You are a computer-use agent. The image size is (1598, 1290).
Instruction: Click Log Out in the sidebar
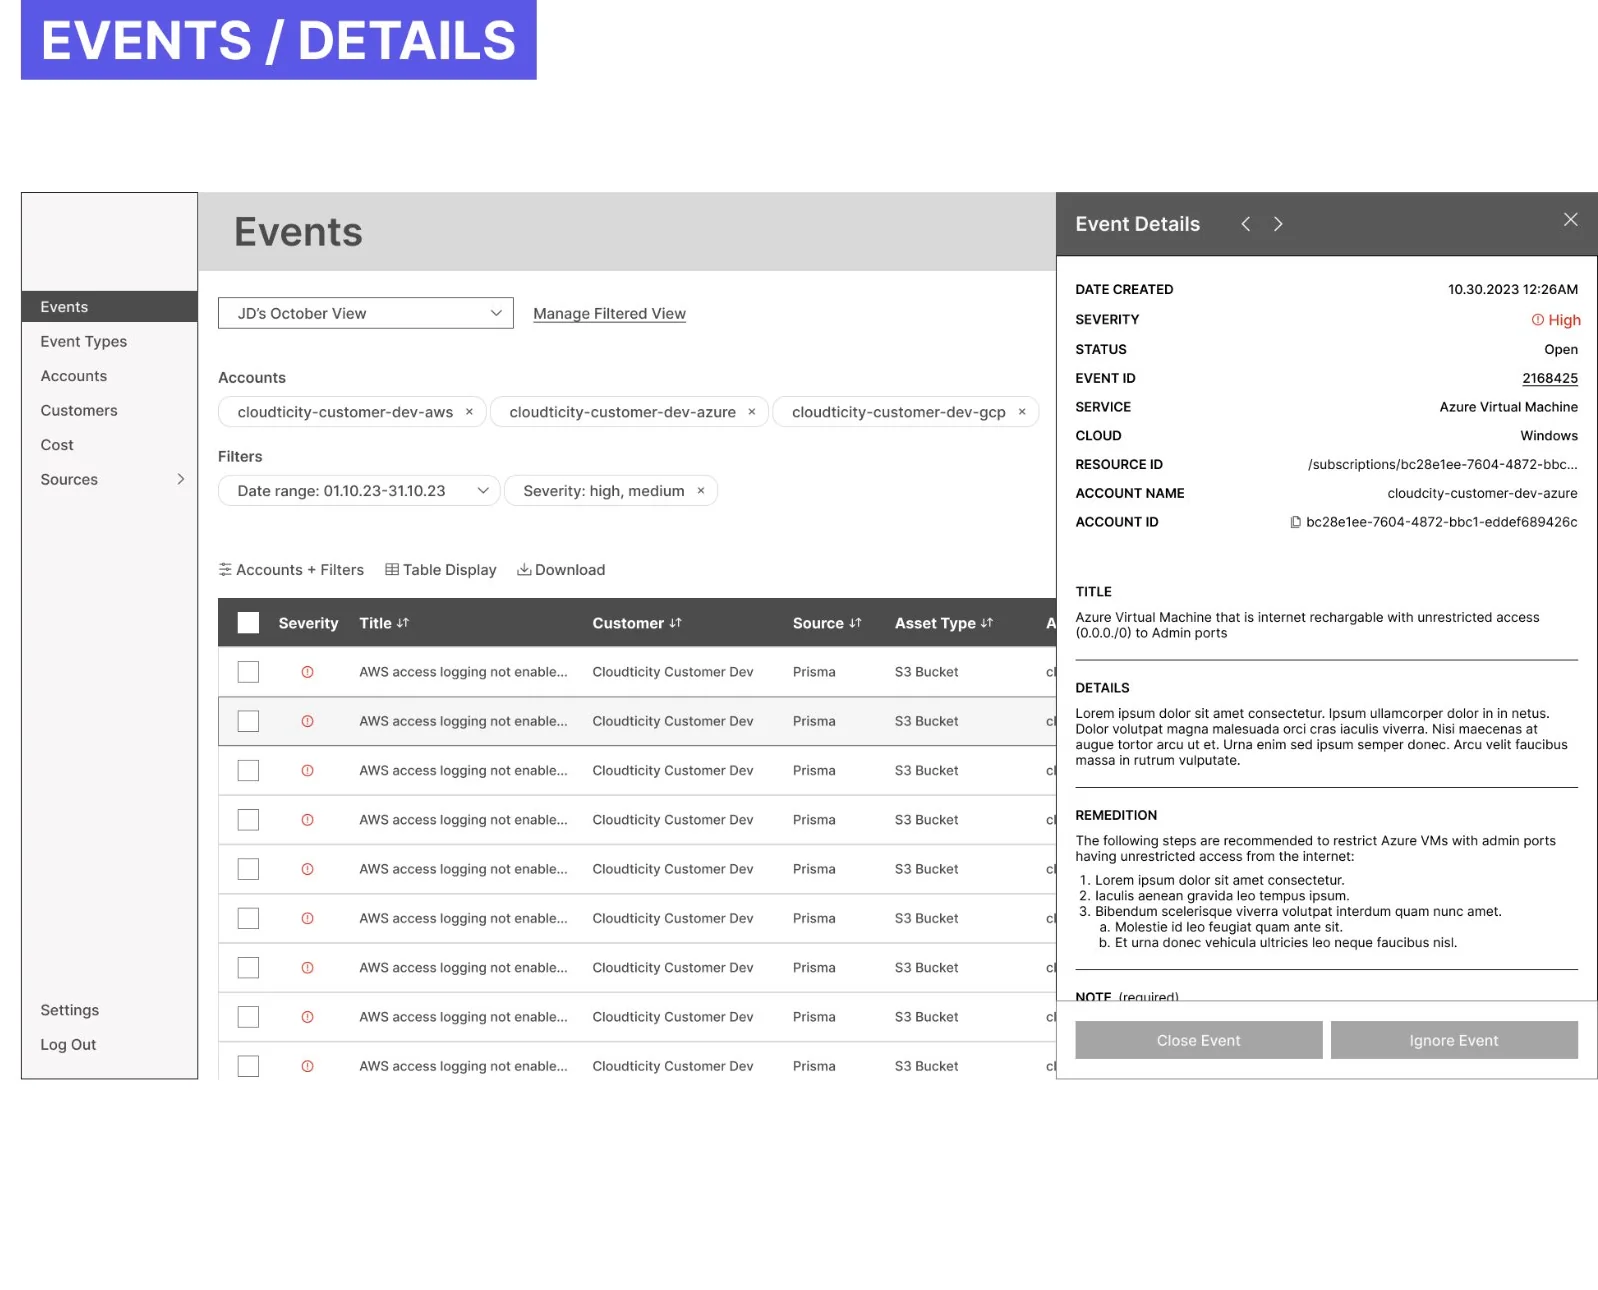pyautogui.click(x=68, y=1045)
